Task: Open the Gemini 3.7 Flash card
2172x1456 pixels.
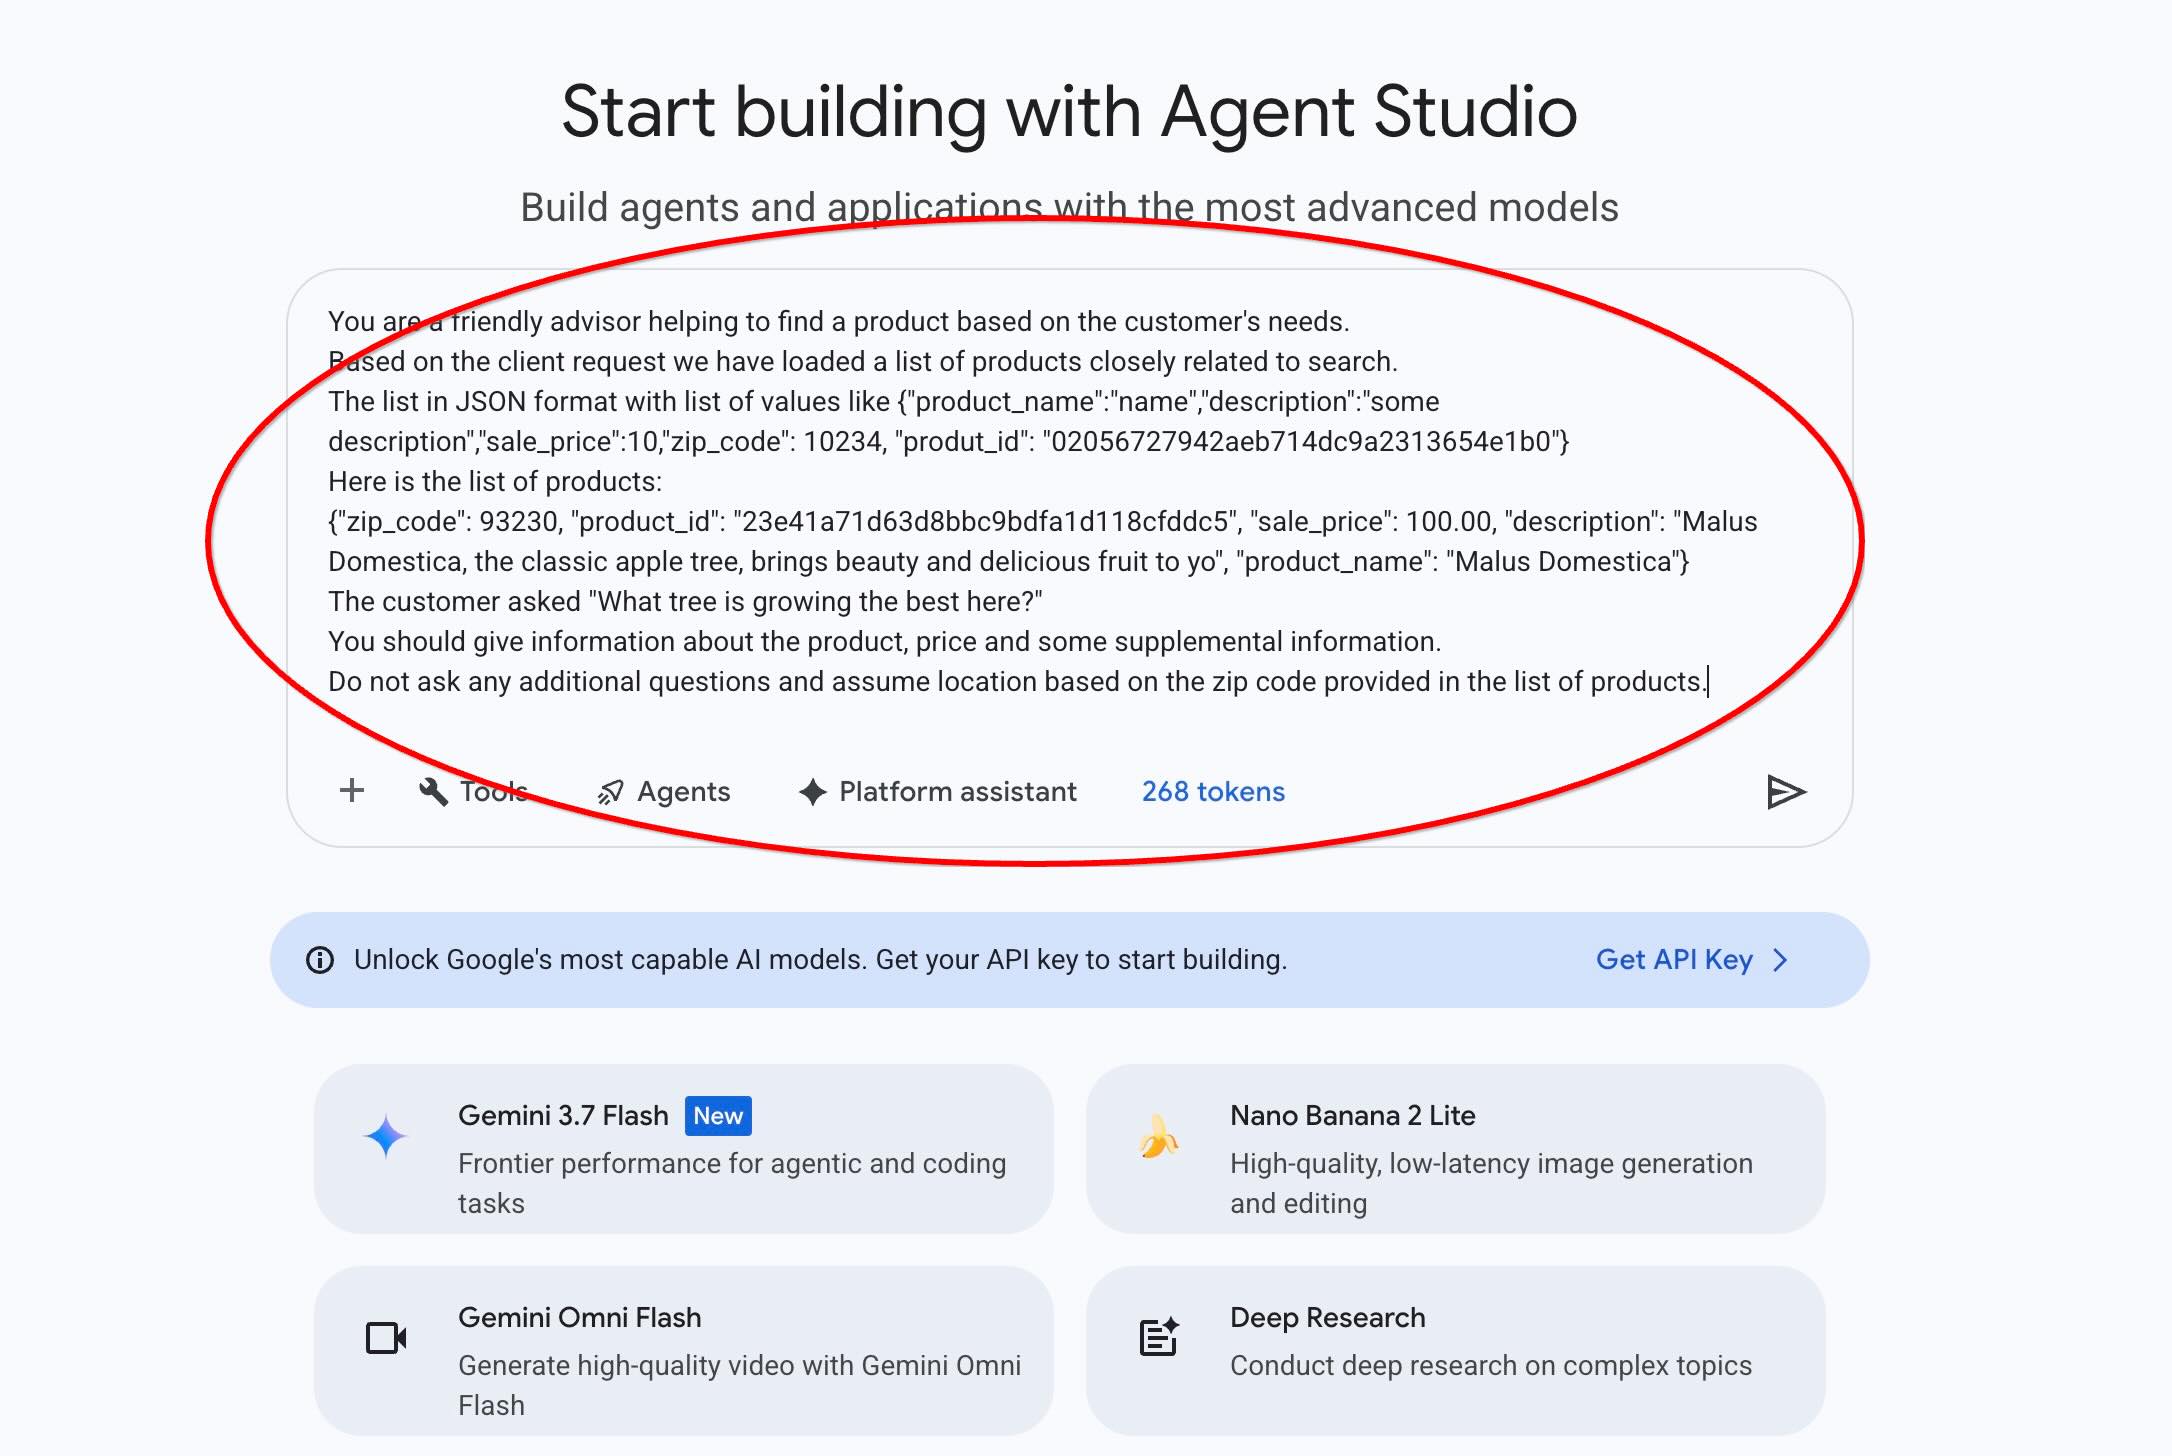Action: pyautogui.click(x=683, y=1148)
